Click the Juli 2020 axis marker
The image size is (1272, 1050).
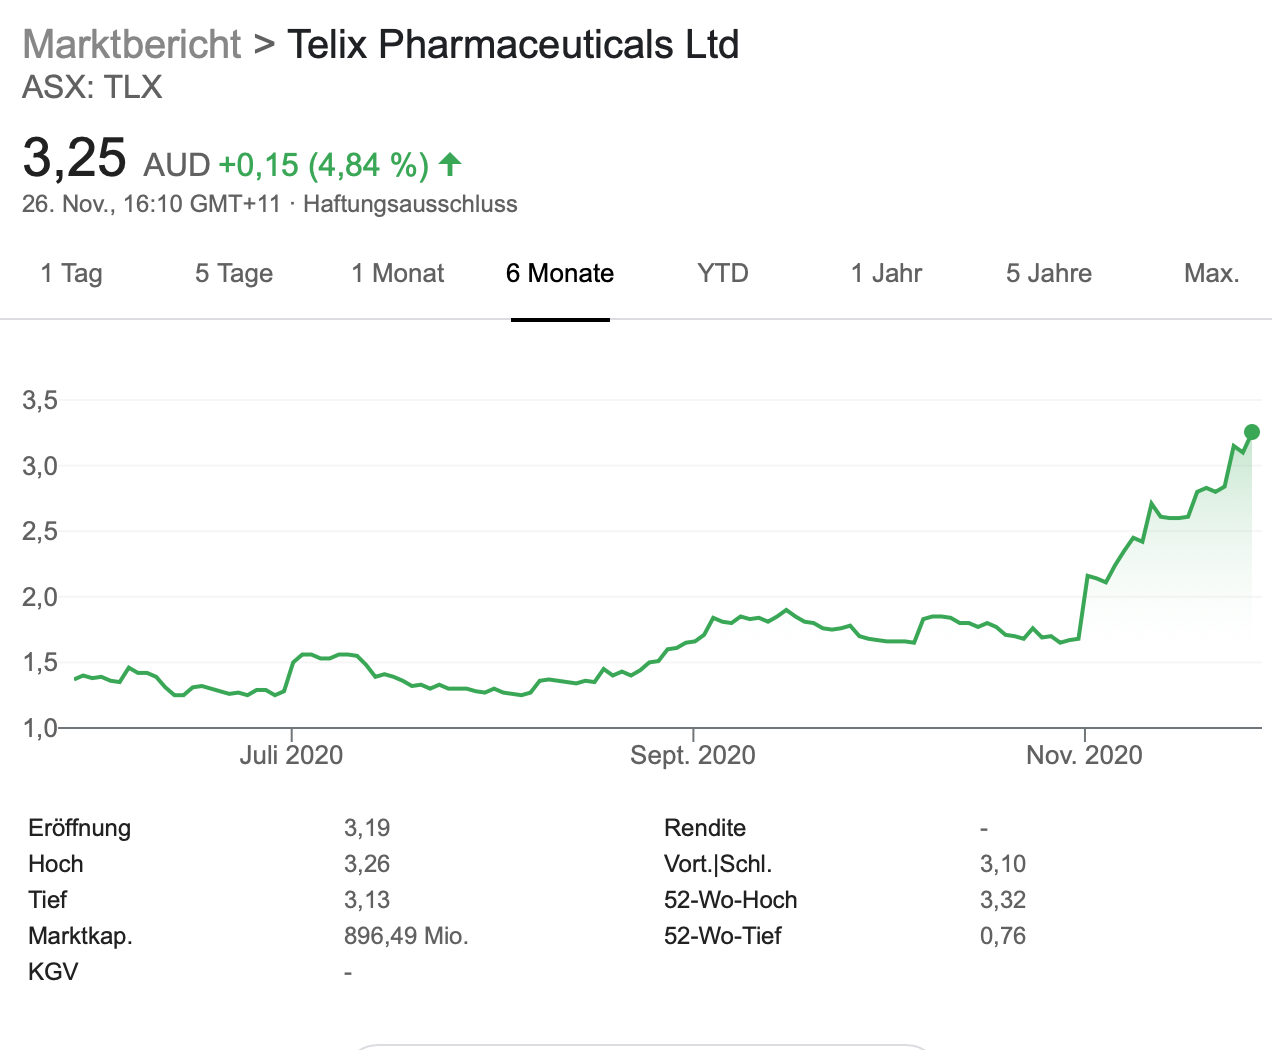pos(291,755)
